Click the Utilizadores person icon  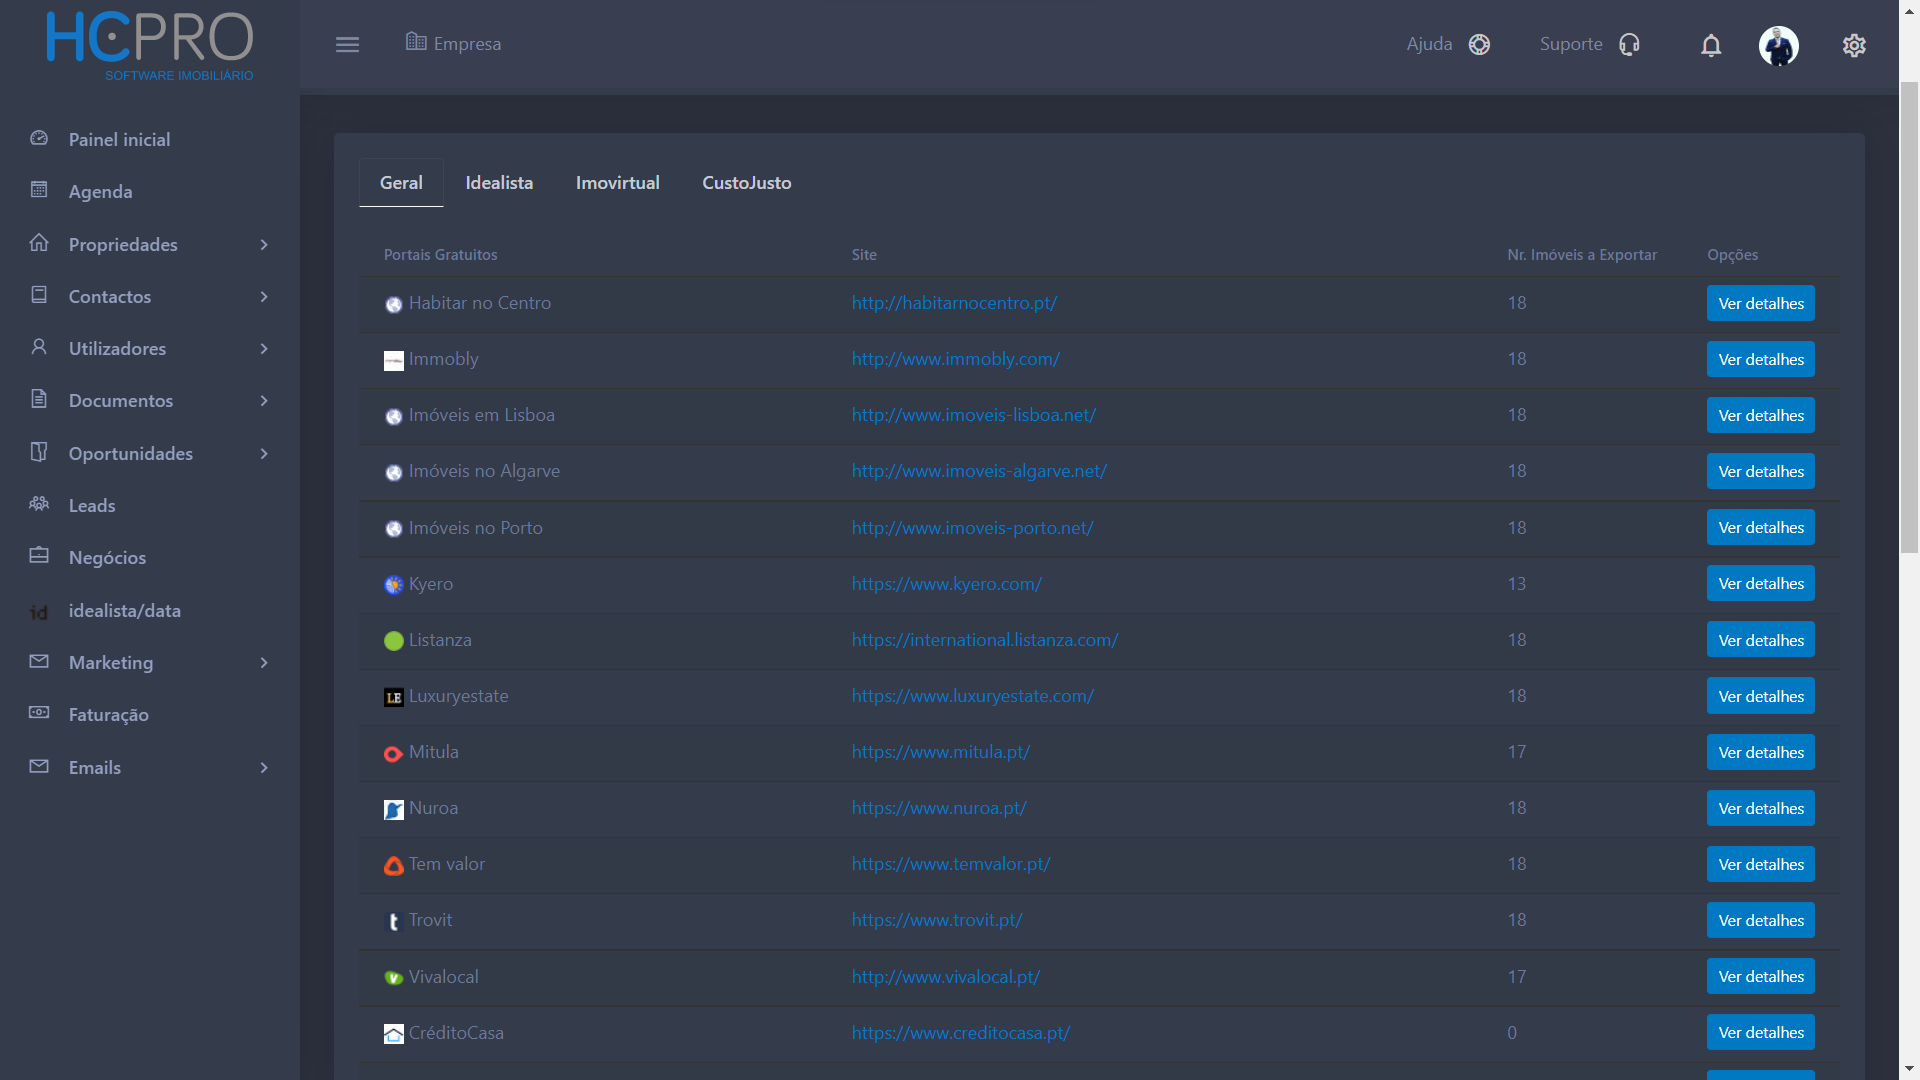(39, 347)
